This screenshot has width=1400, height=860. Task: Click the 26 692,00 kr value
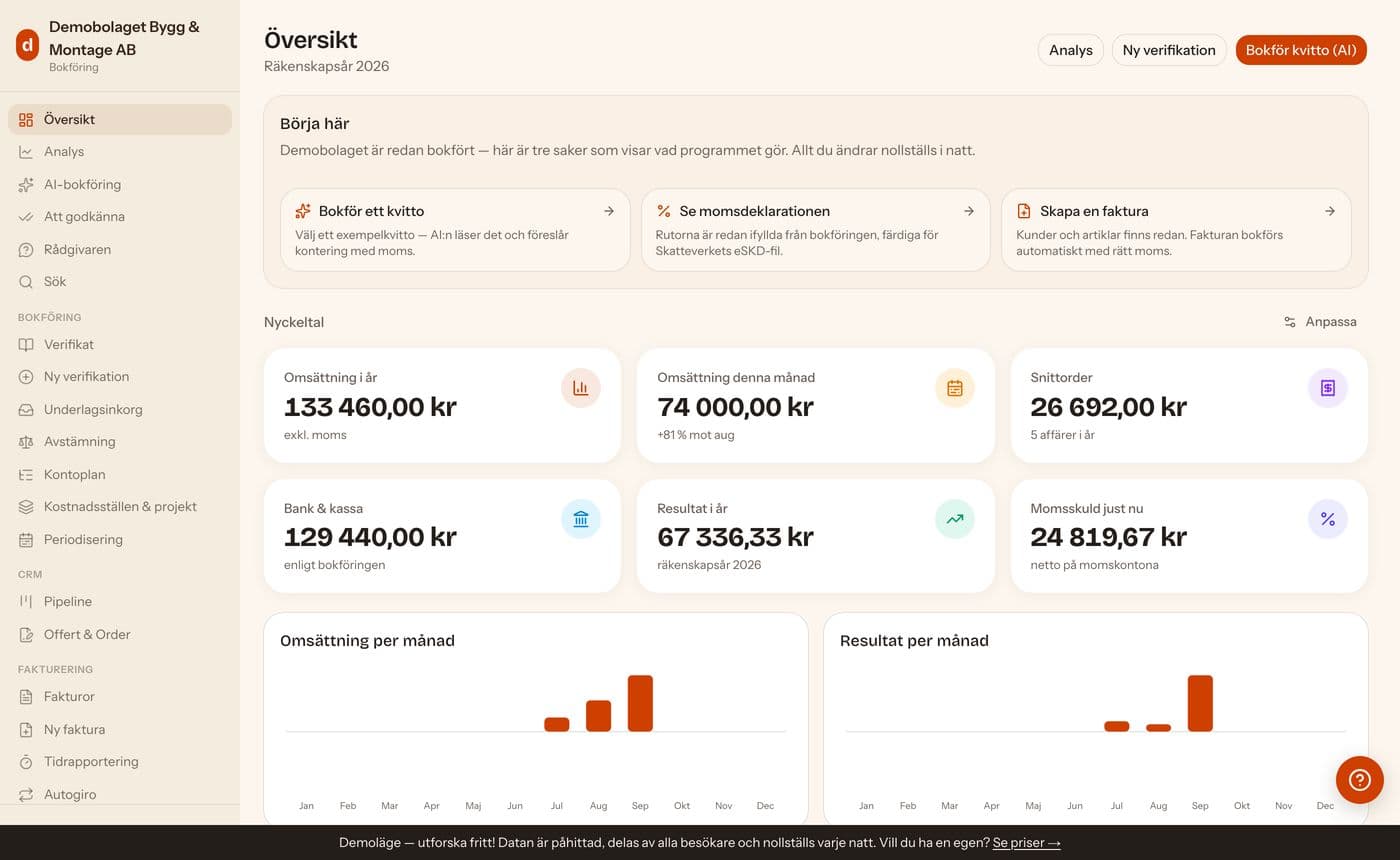click(x=1109, y=407)
